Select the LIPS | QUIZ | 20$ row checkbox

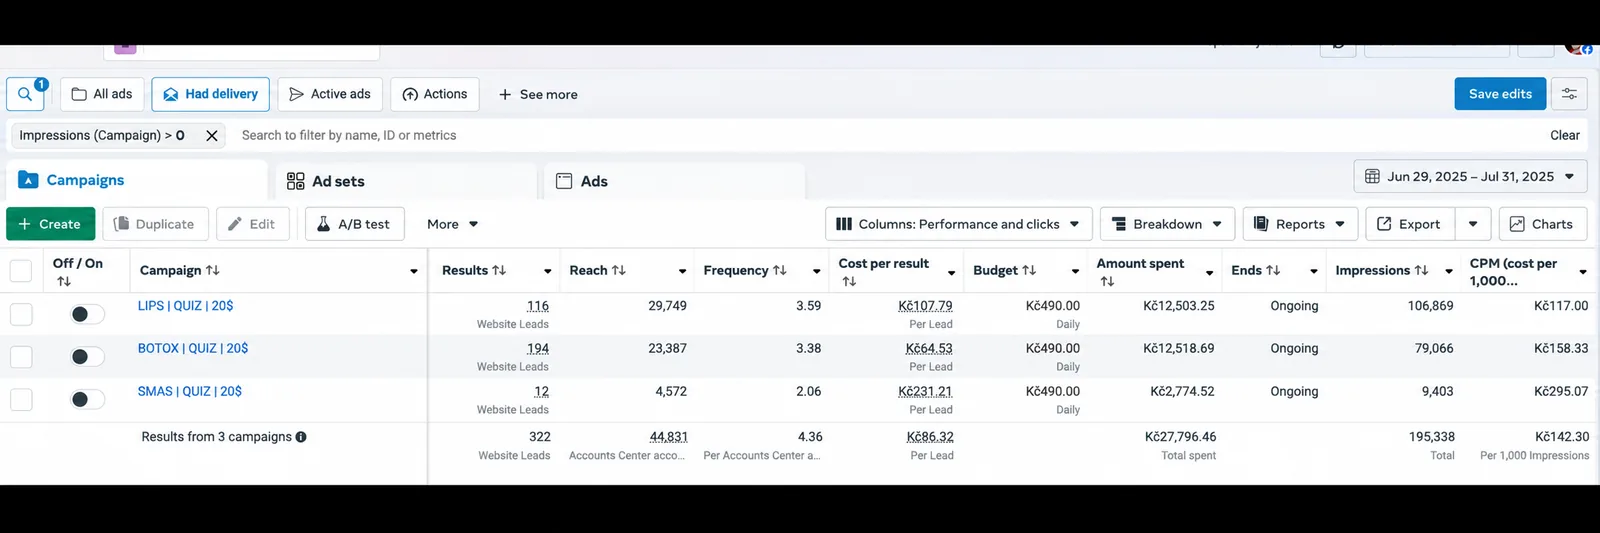[21, 314]
